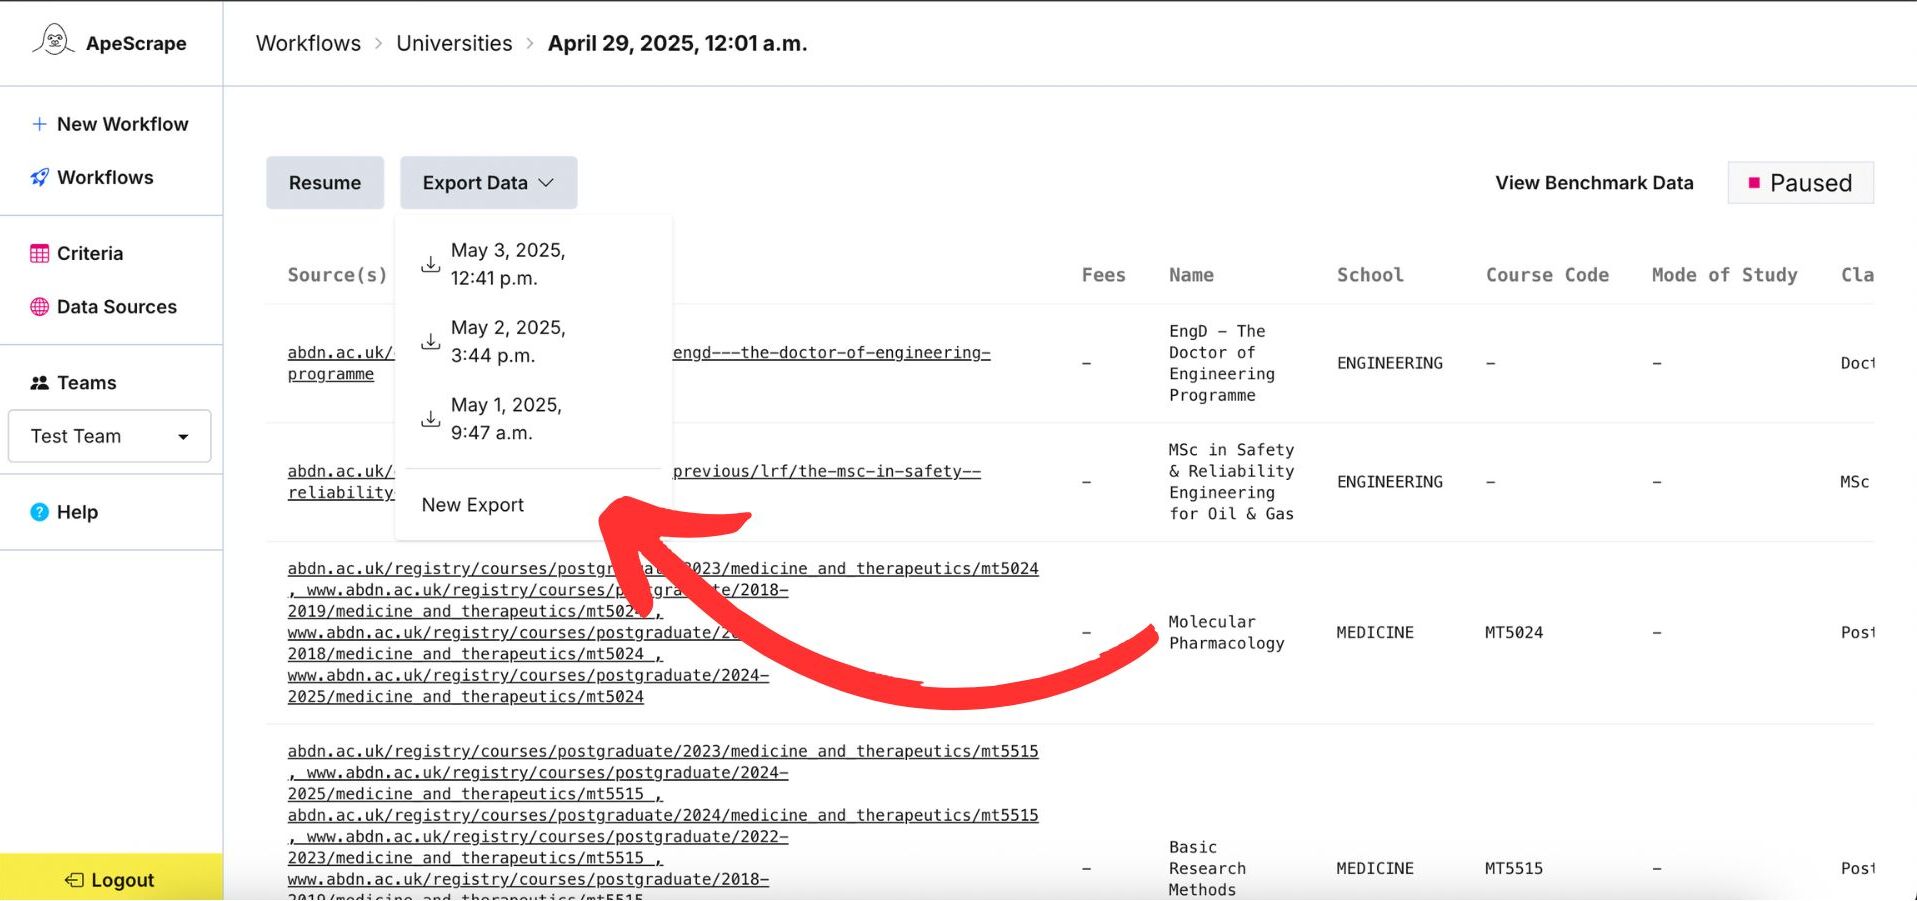This screenshot has height=901, width=1917.
Task: Open the engd doctor-of-engineering programme source link
Action: click(832, 353)
